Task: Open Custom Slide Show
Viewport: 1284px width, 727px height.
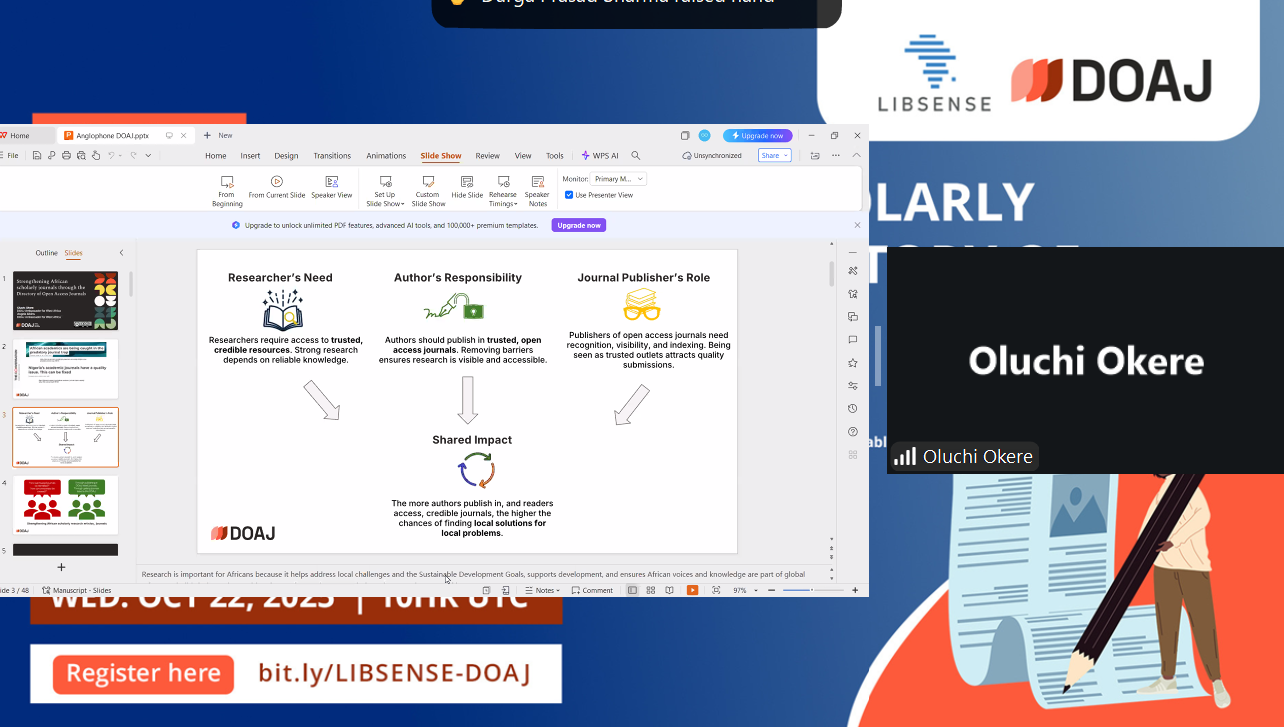Action: point(428,190)
